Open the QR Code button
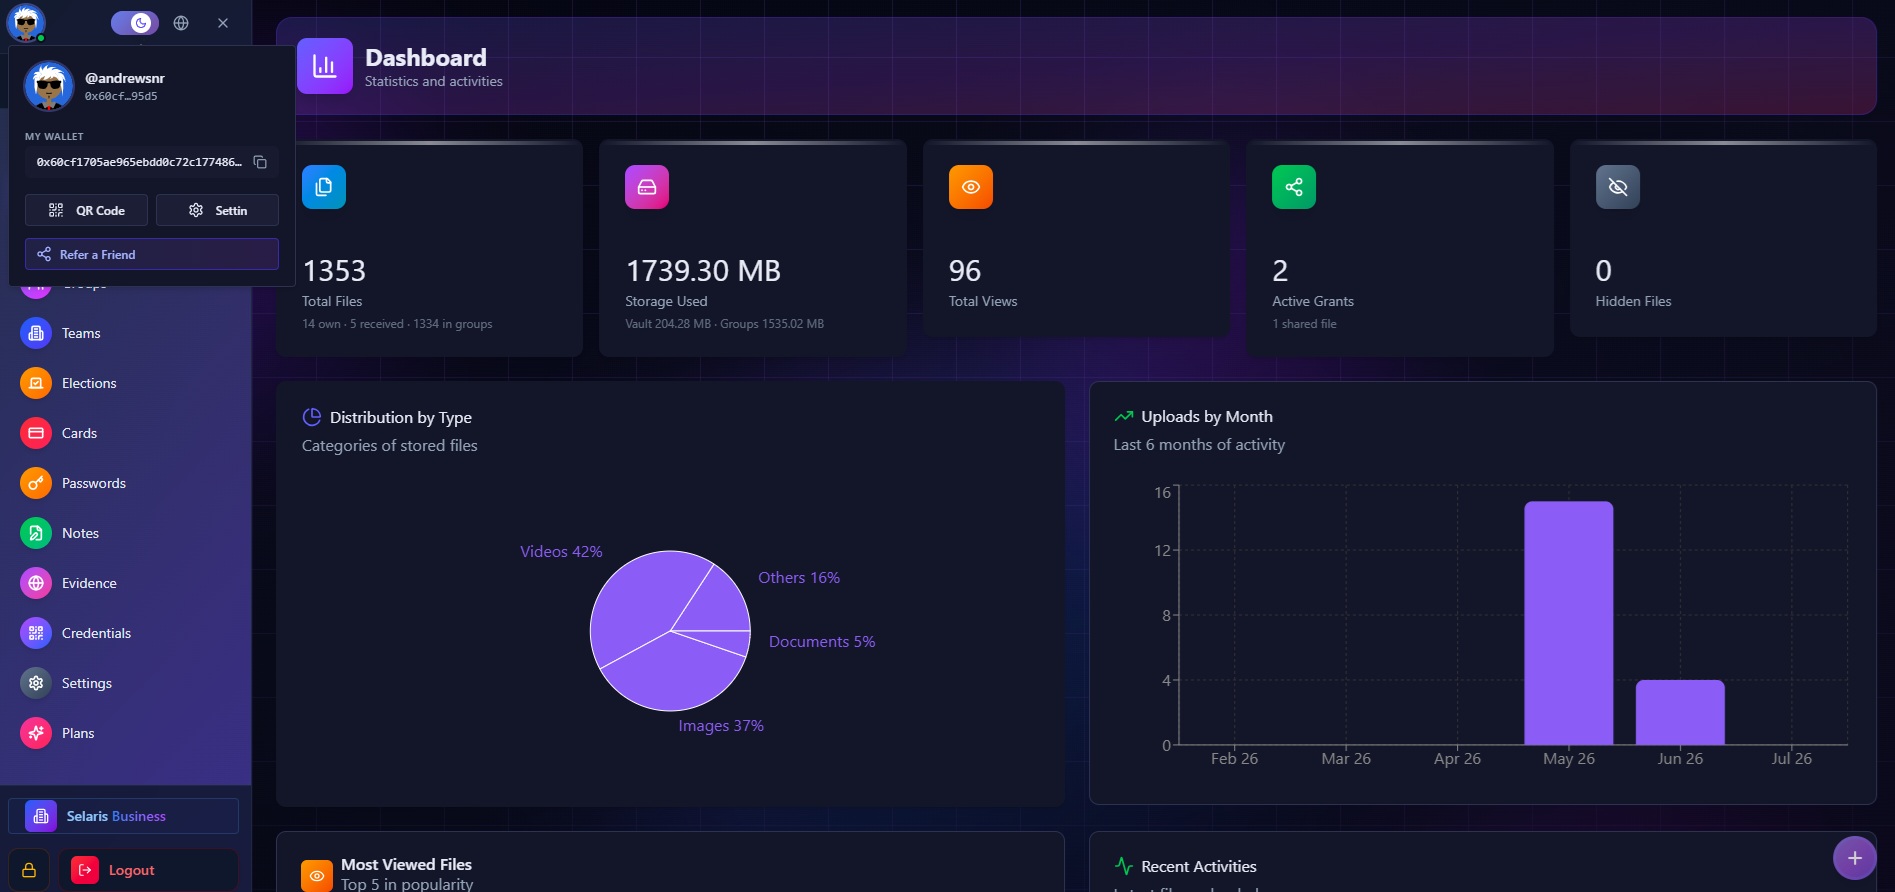The height and width of the screenshot is (892, 1895). [86, 210]
